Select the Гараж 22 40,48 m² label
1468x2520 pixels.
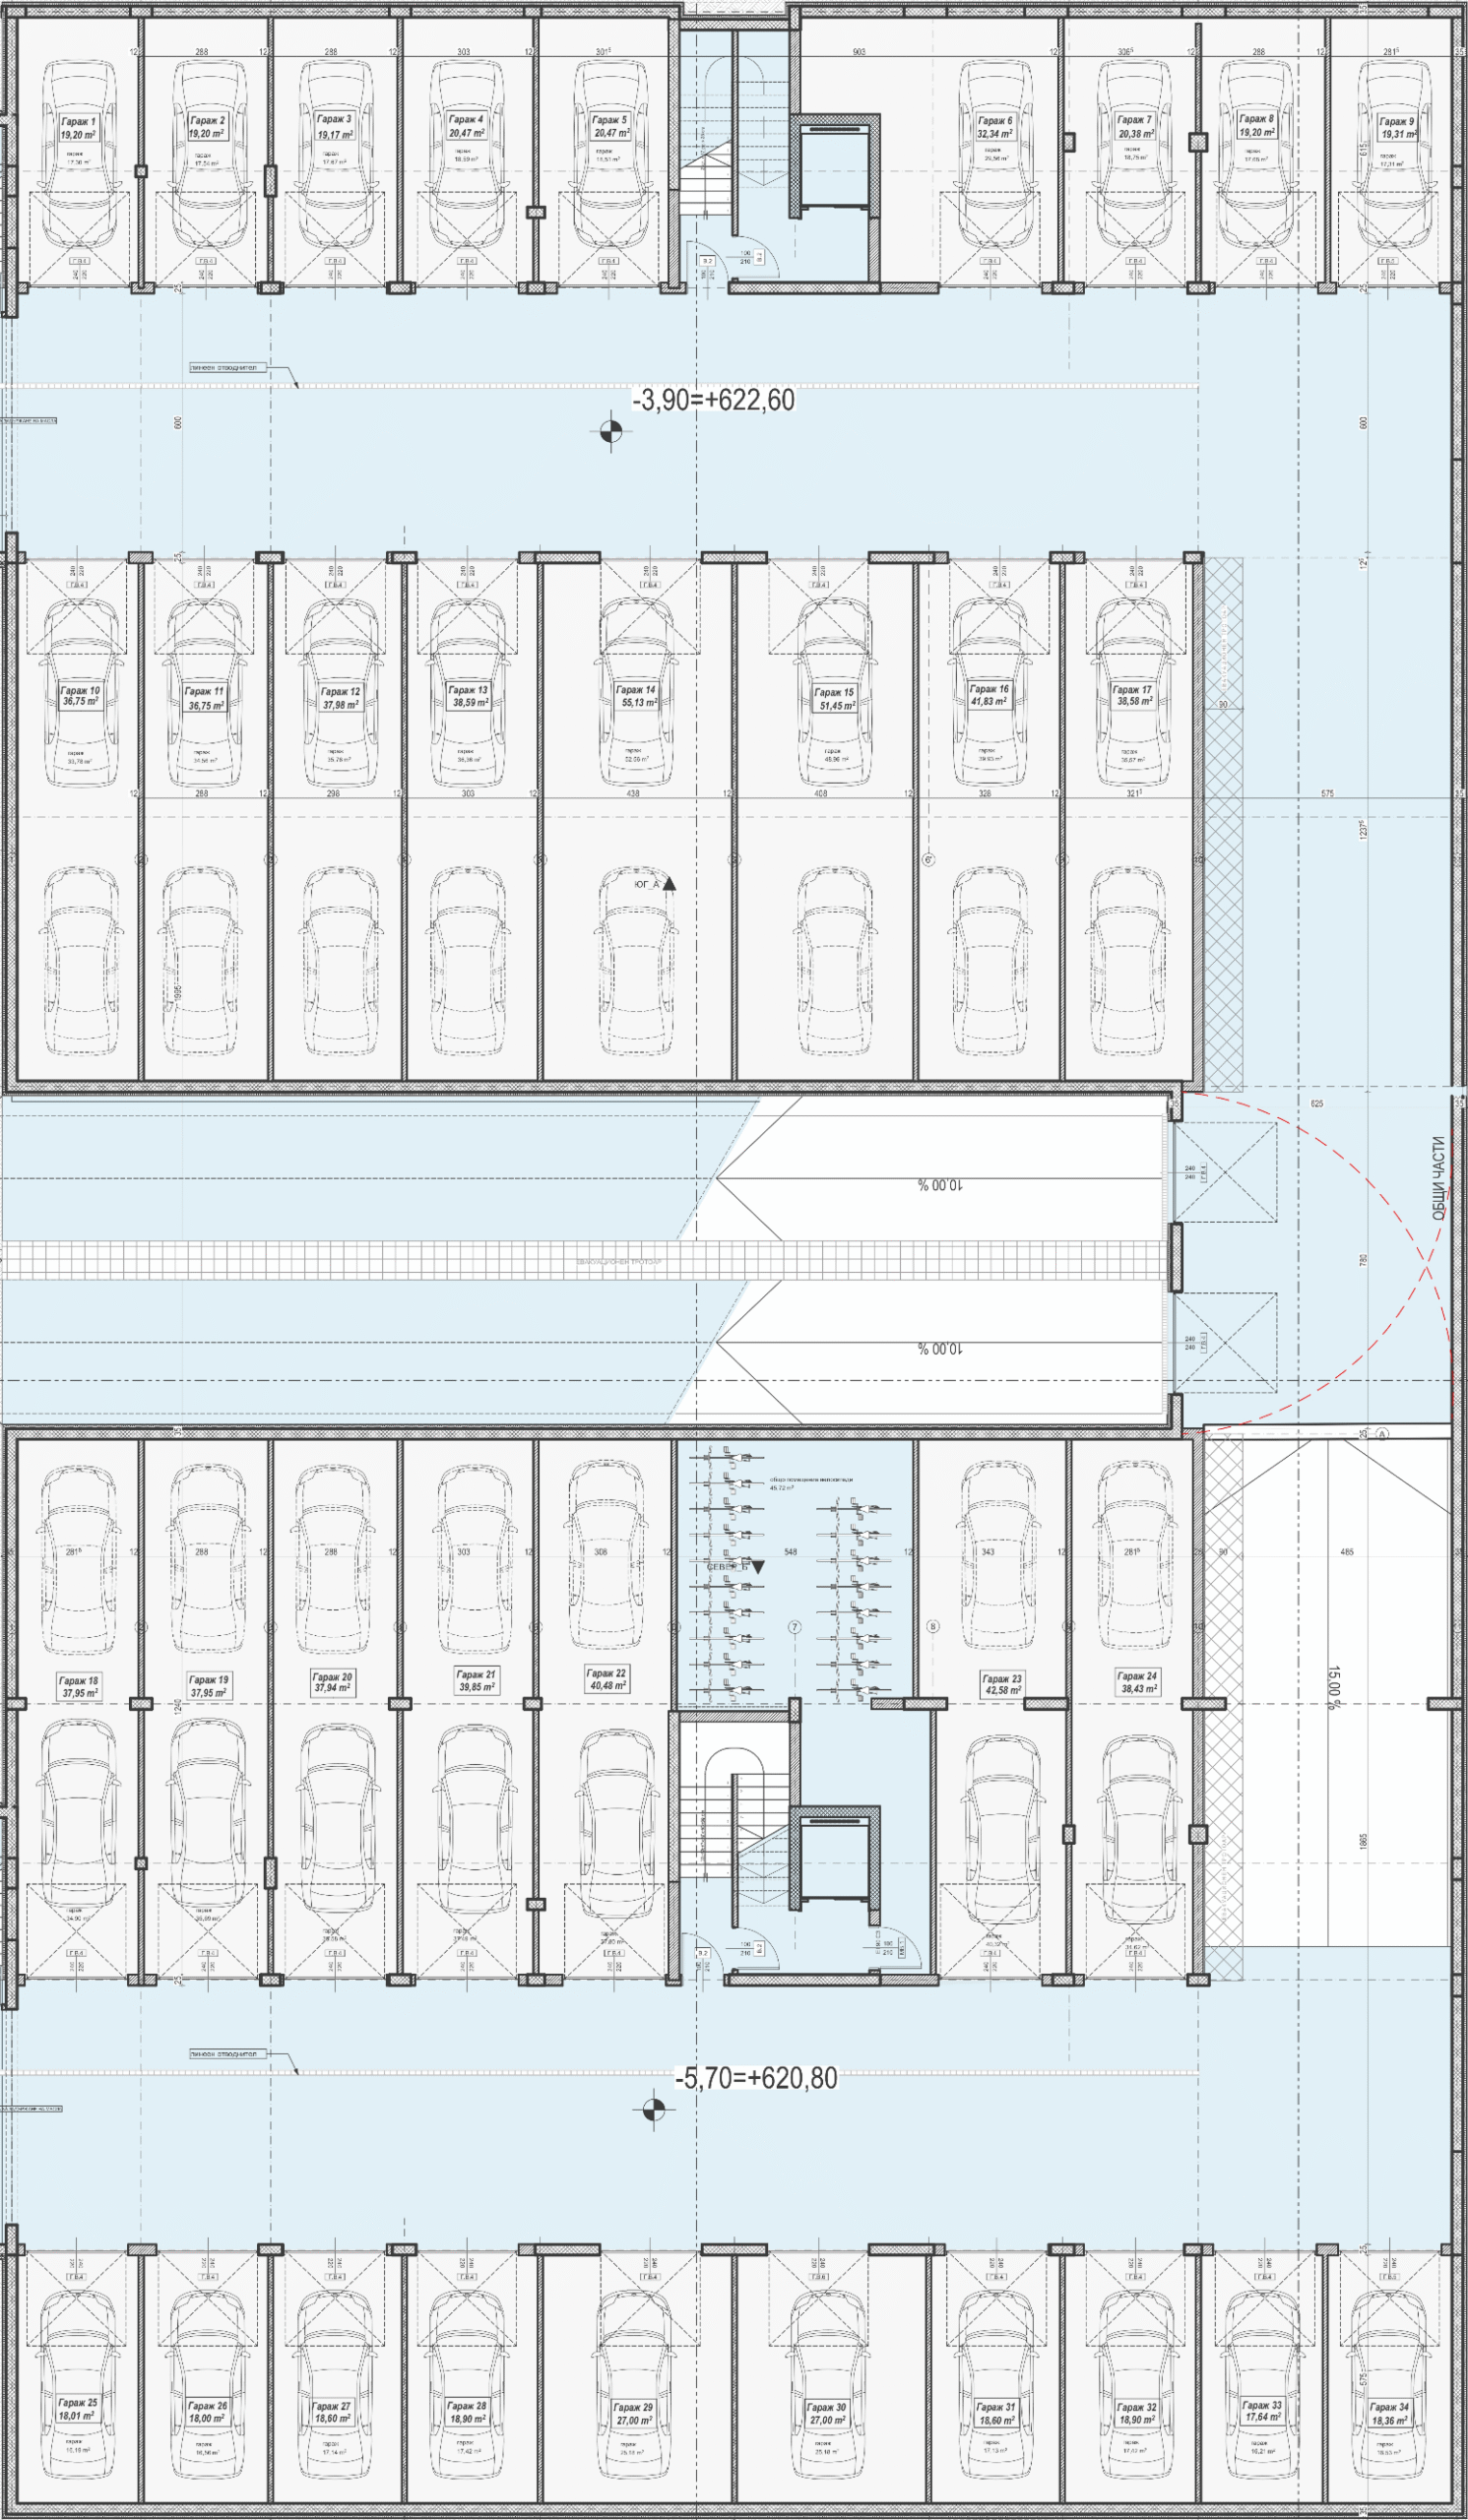click(606, 1679)
